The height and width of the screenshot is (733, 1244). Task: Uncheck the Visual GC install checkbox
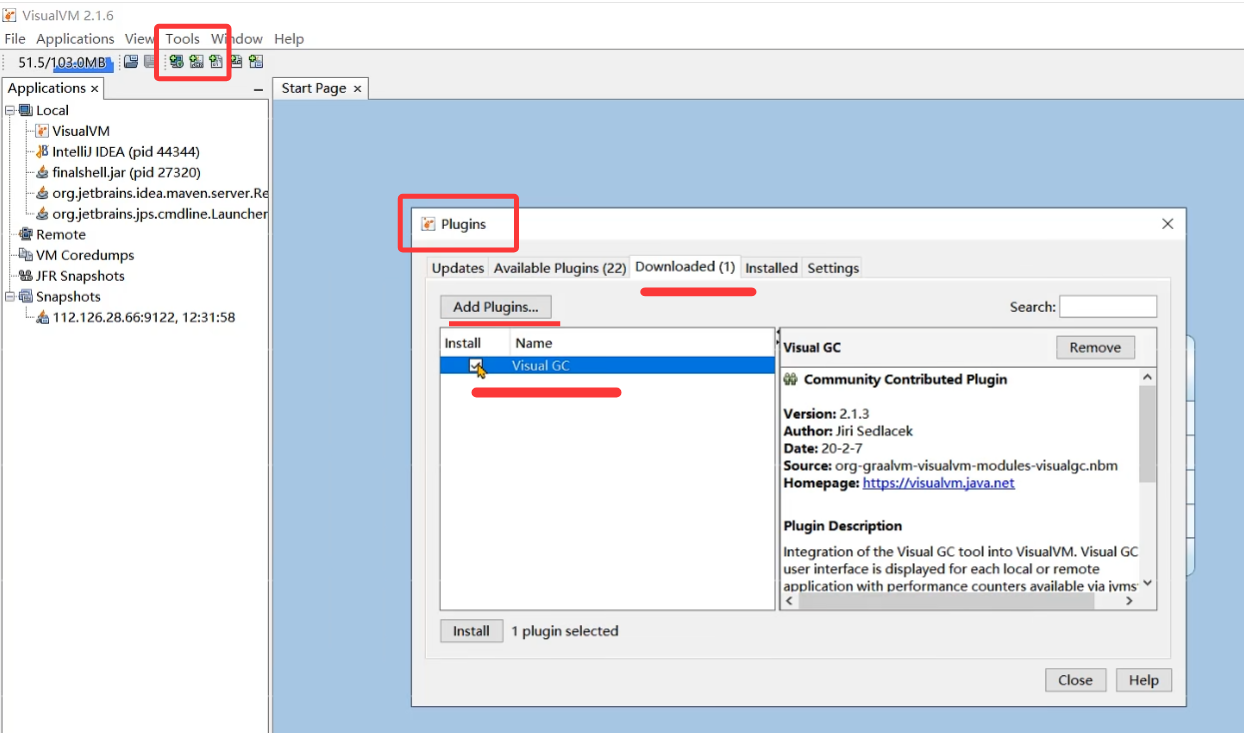476,366
